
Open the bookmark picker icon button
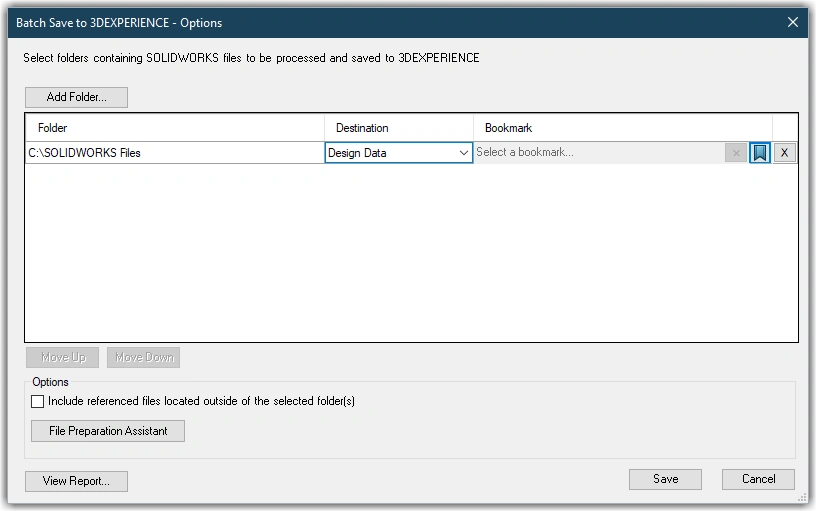760,153
